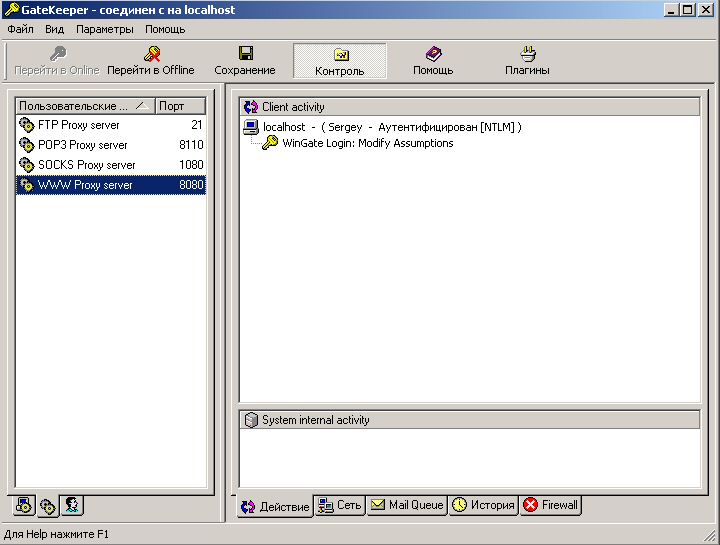Switch to the Mail Queue tab
This screenshot has width=720, height=545.
tap(407, 505)
